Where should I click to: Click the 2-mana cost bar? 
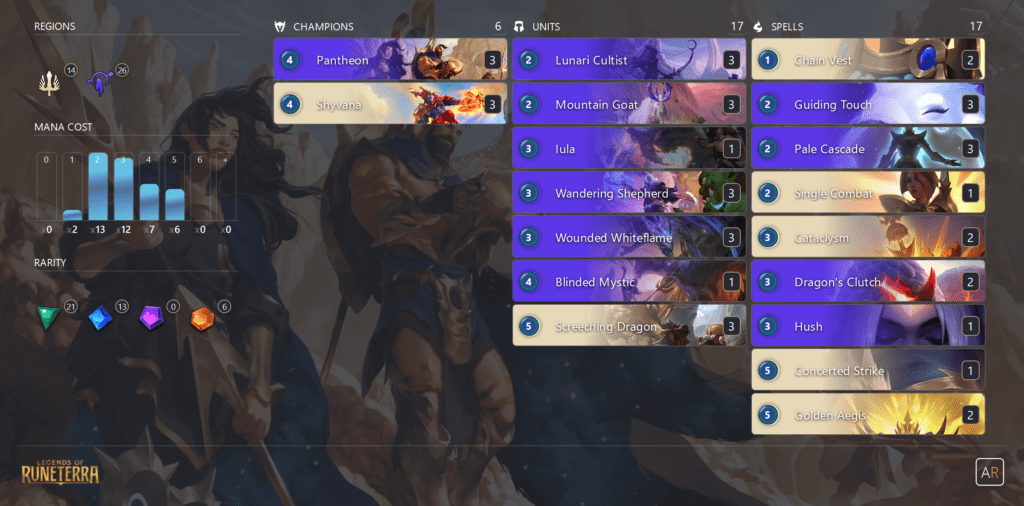click(98, 187)
